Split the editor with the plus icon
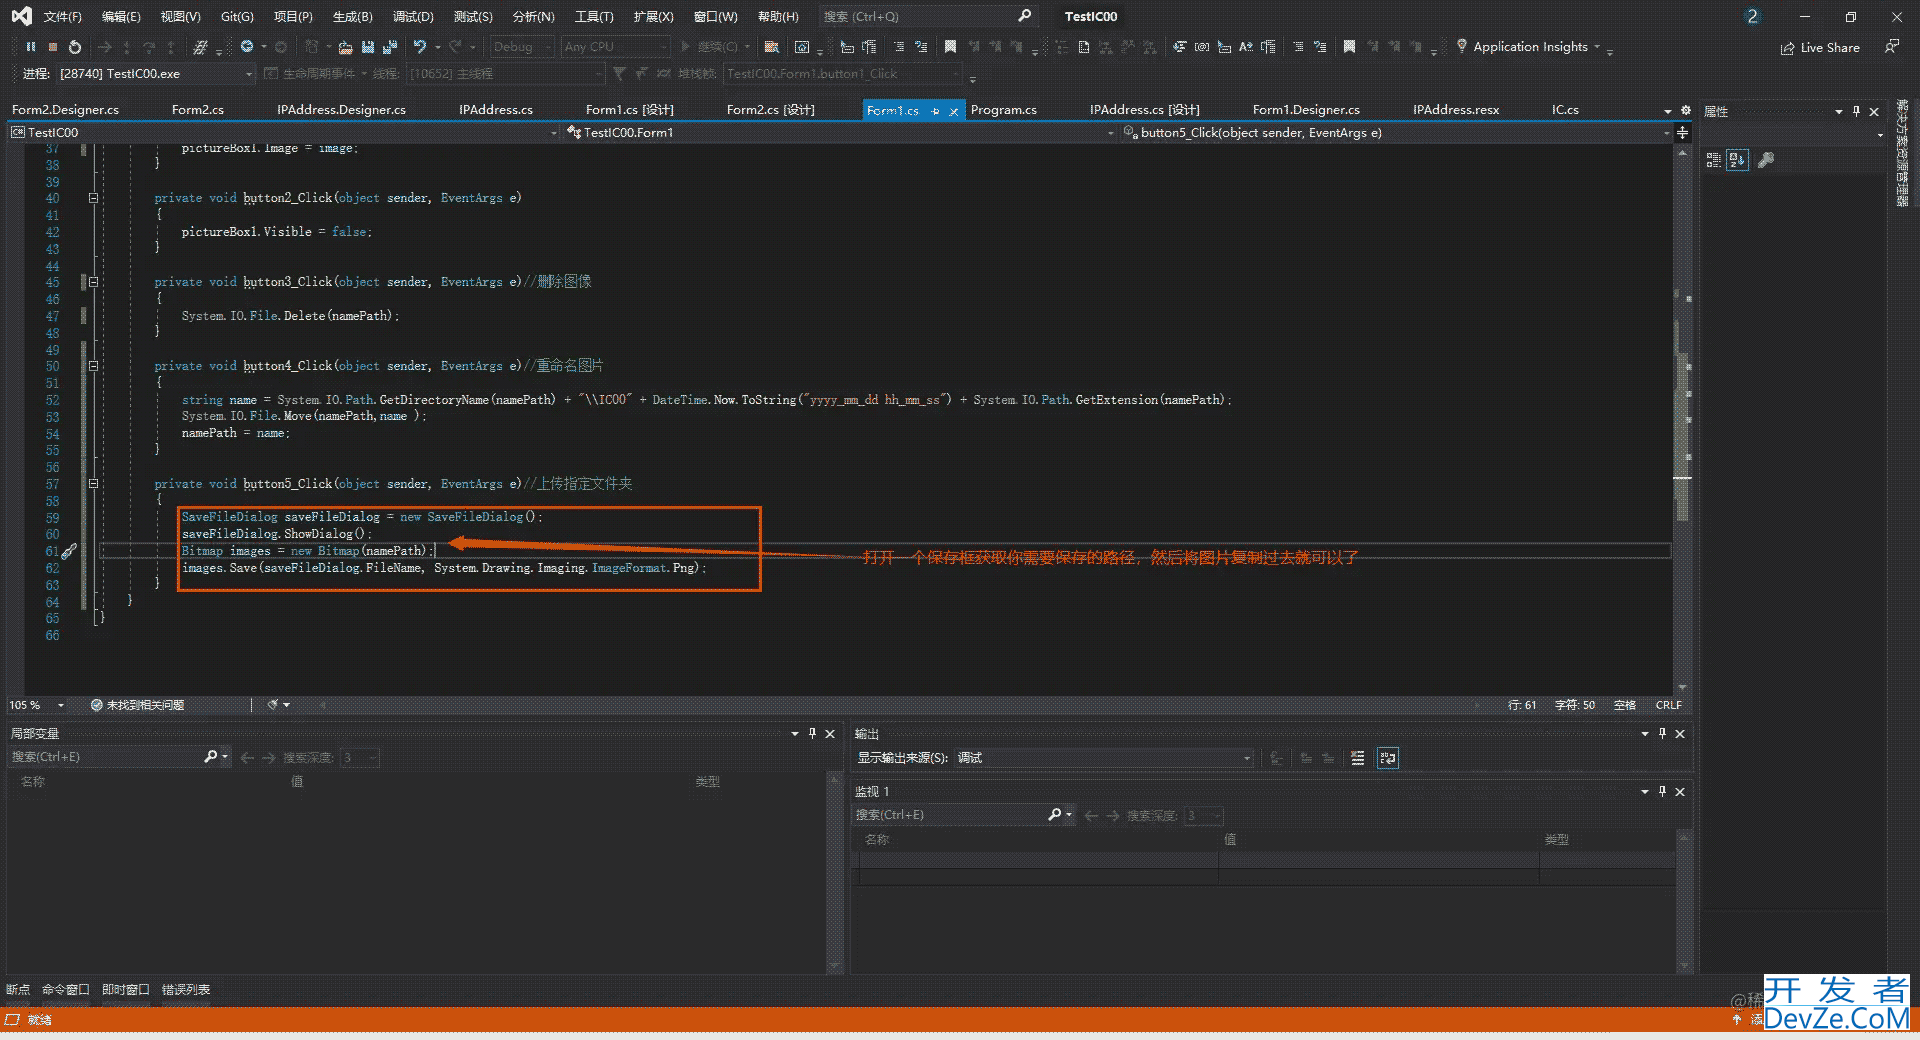This screenshot has height=1040, width=1920. tap(1683, 132)
